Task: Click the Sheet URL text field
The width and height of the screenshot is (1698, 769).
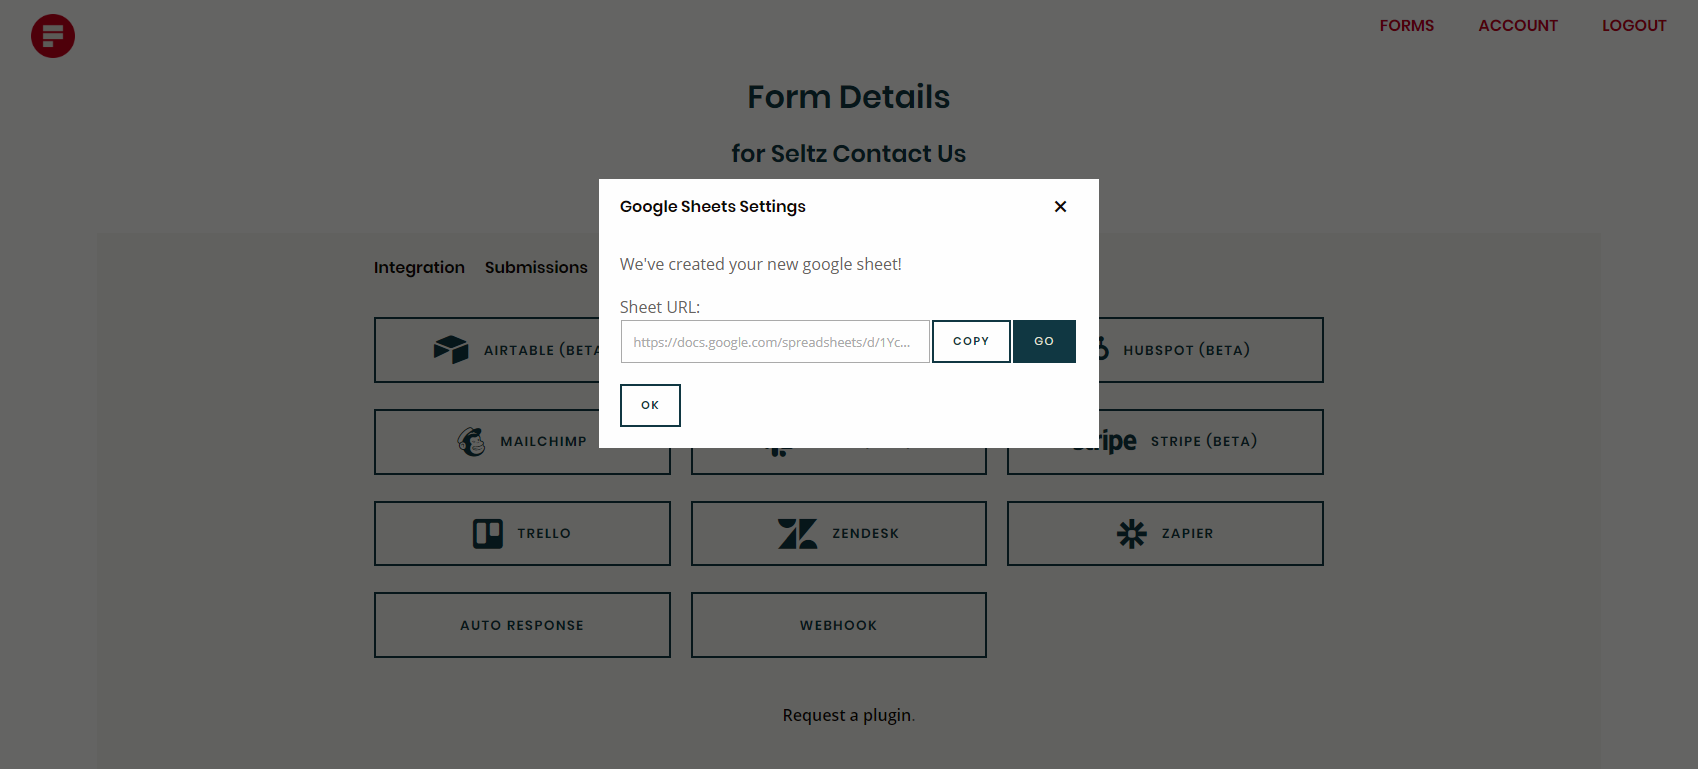Action: point(775,342)
